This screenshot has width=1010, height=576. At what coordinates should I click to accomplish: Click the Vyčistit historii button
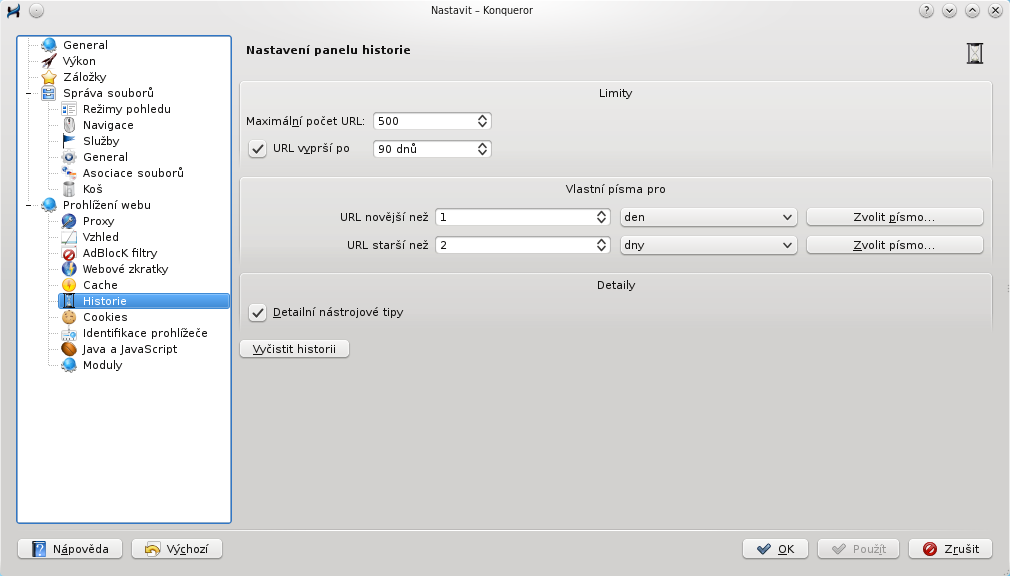pos(294,349)
